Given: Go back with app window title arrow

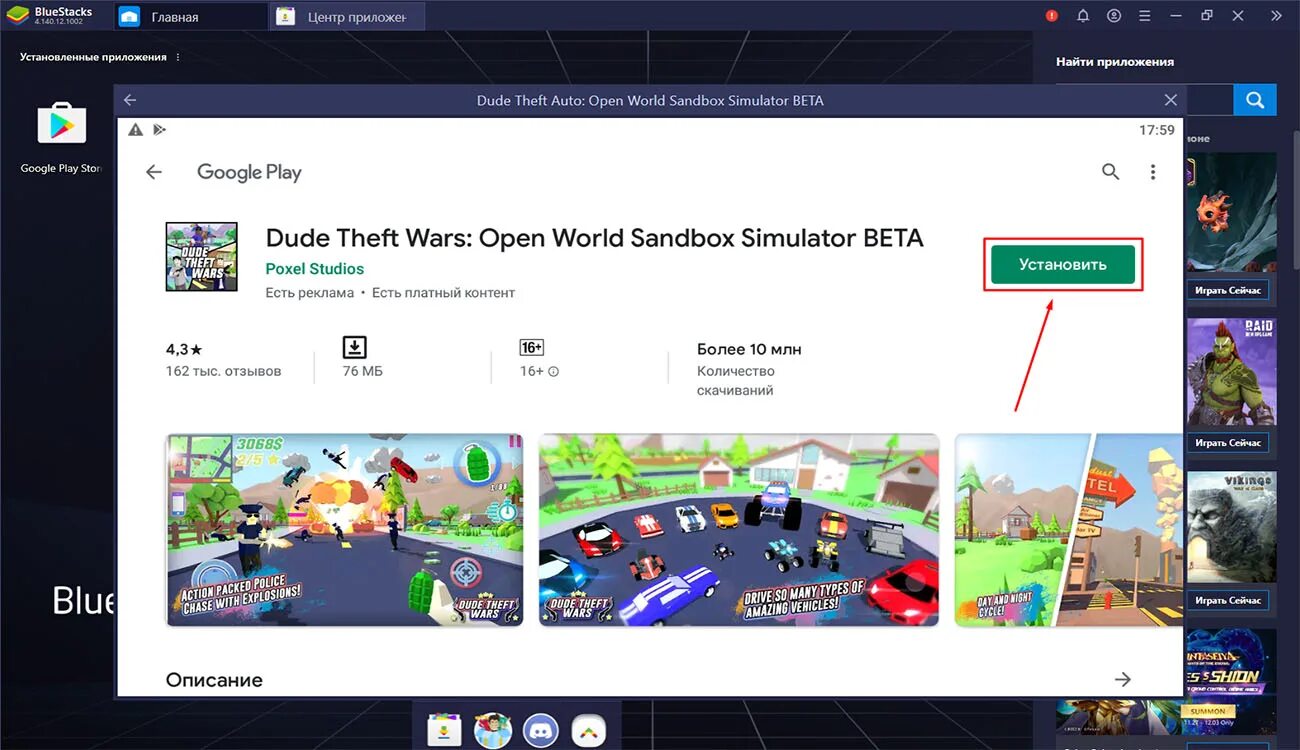Looking at the screenshot, I should 130,100.
